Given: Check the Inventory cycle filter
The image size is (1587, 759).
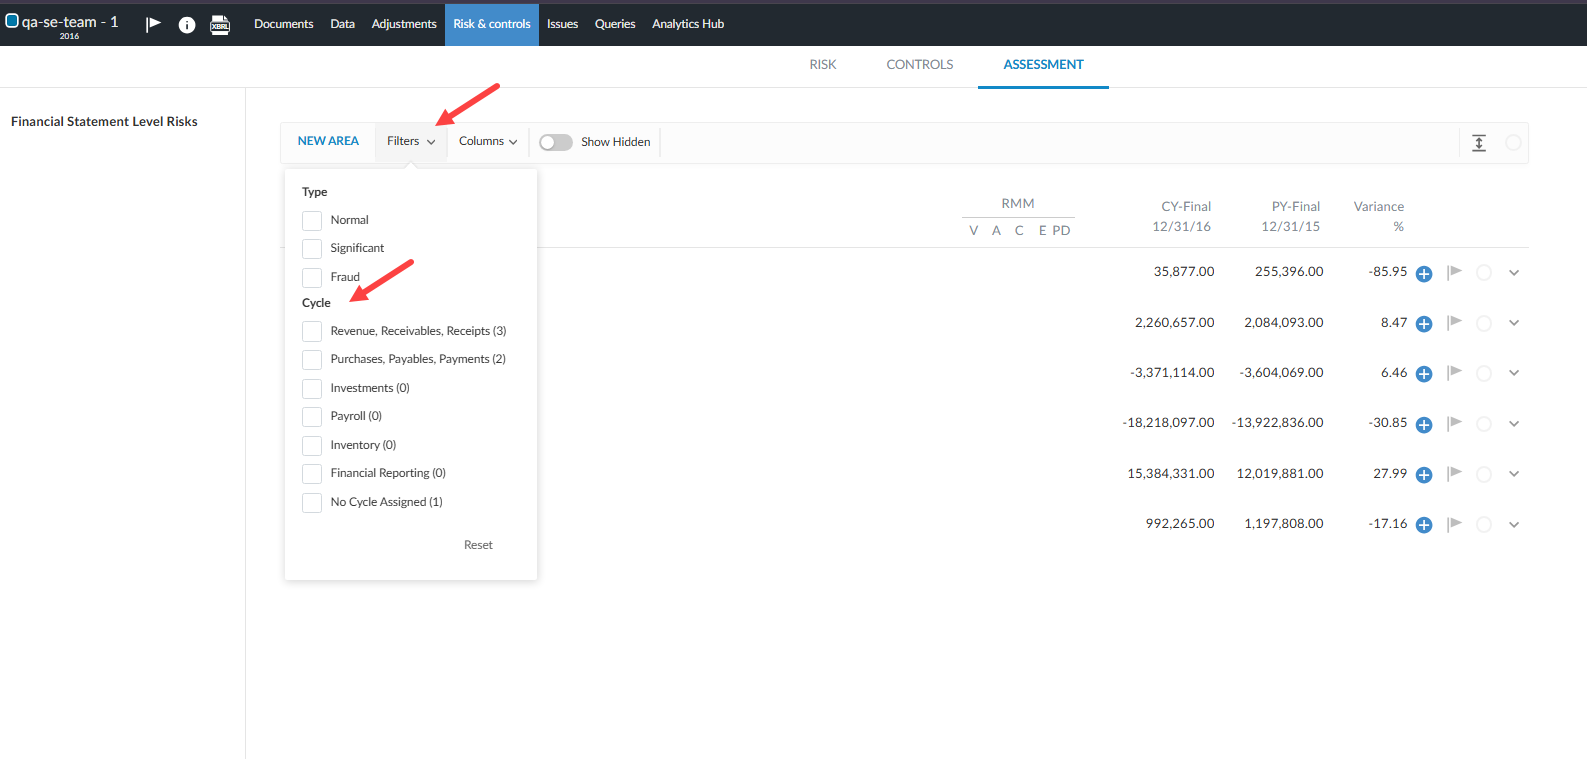Looking at the screenshot, I should click(312, 445).
